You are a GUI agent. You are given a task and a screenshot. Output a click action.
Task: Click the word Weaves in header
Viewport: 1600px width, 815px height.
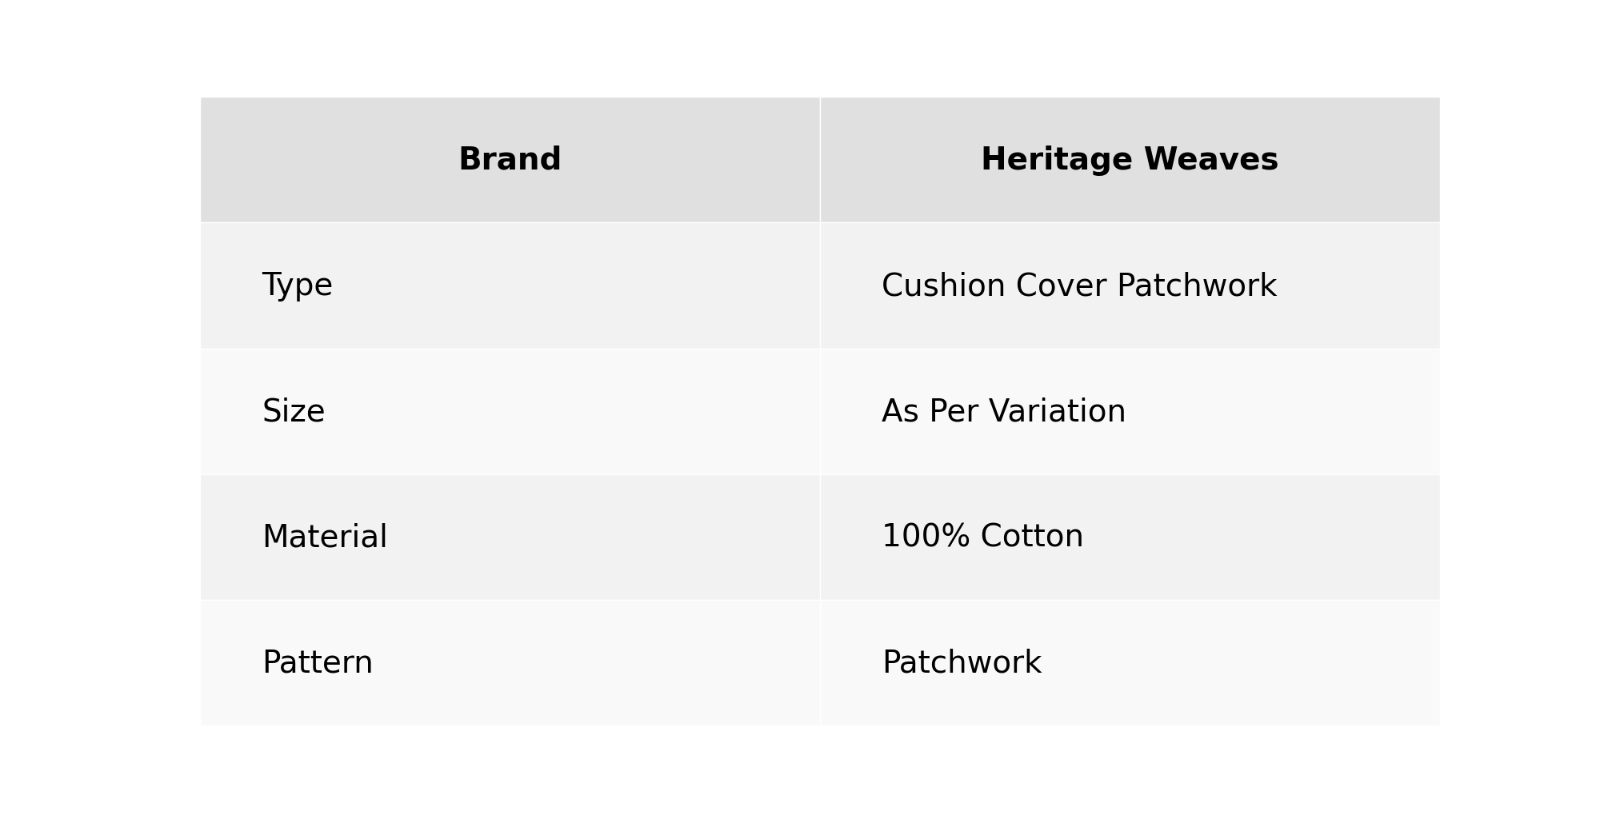tap(1211, 160)
